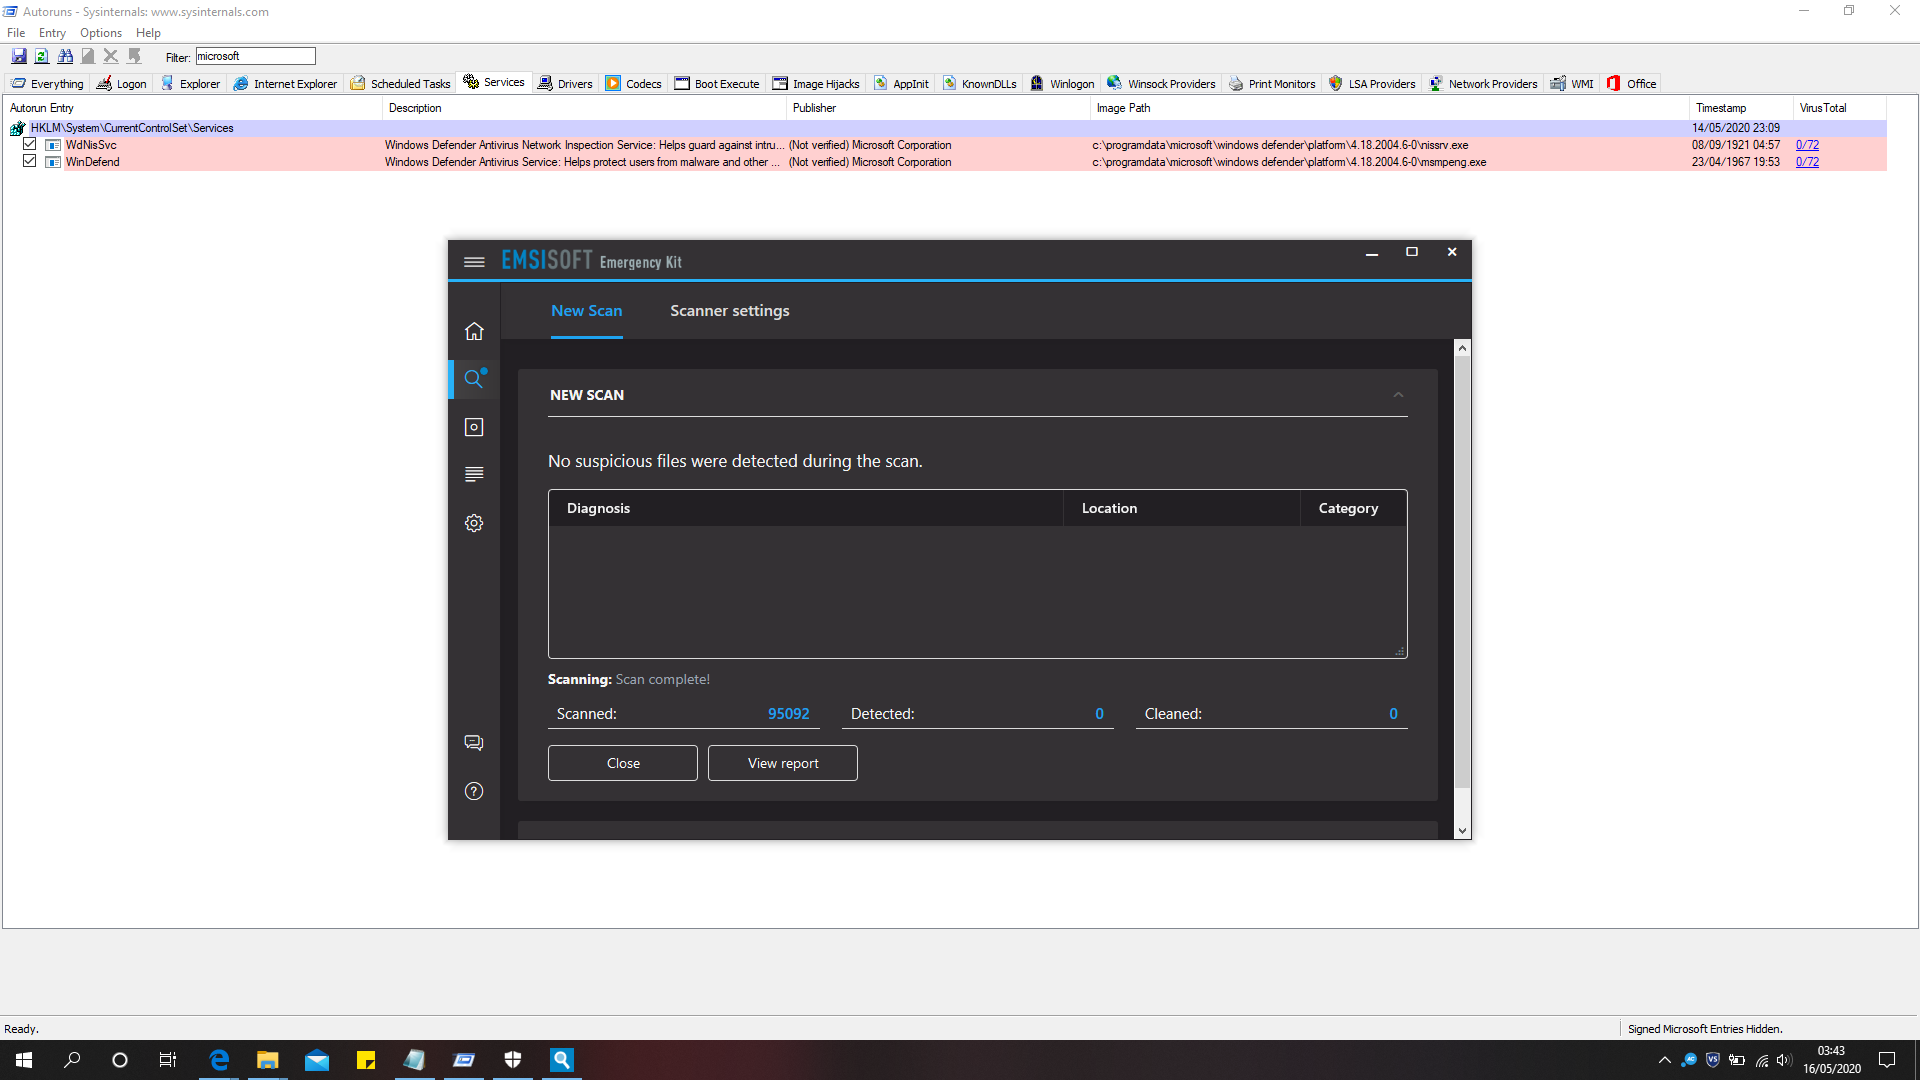
Task: Show hidden system tray icons
Action: [x=1664, y=1060]
